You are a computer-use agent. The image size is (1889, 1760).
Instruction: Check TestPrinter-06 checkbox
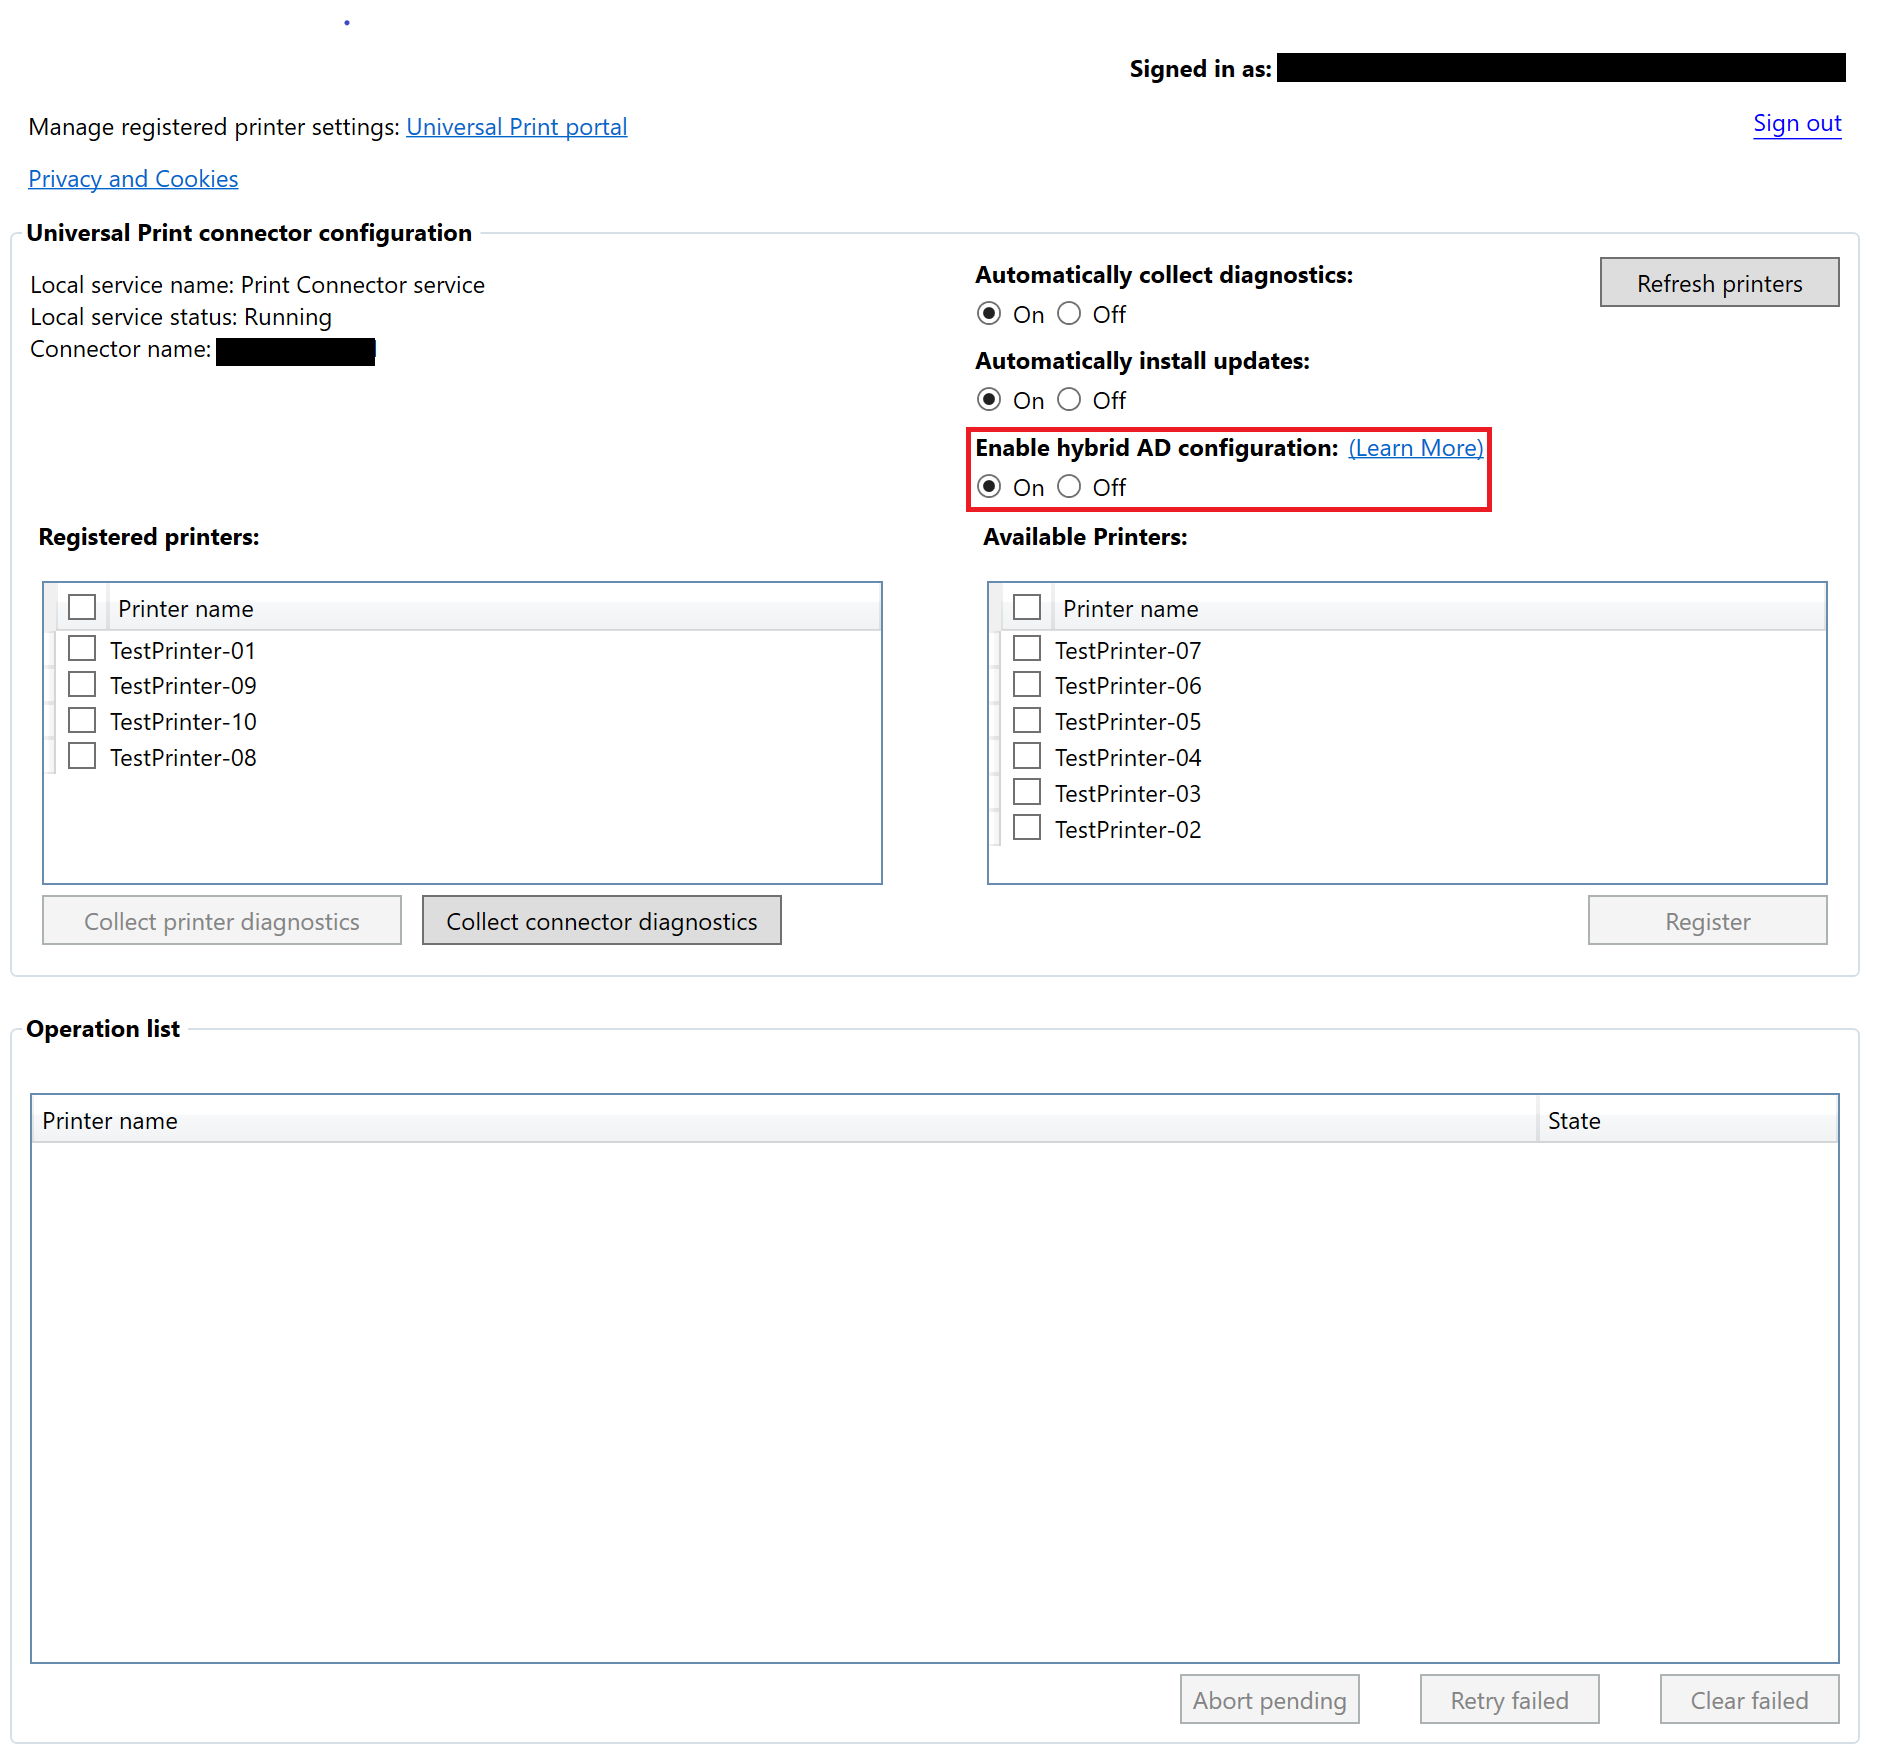[1027, 685]
